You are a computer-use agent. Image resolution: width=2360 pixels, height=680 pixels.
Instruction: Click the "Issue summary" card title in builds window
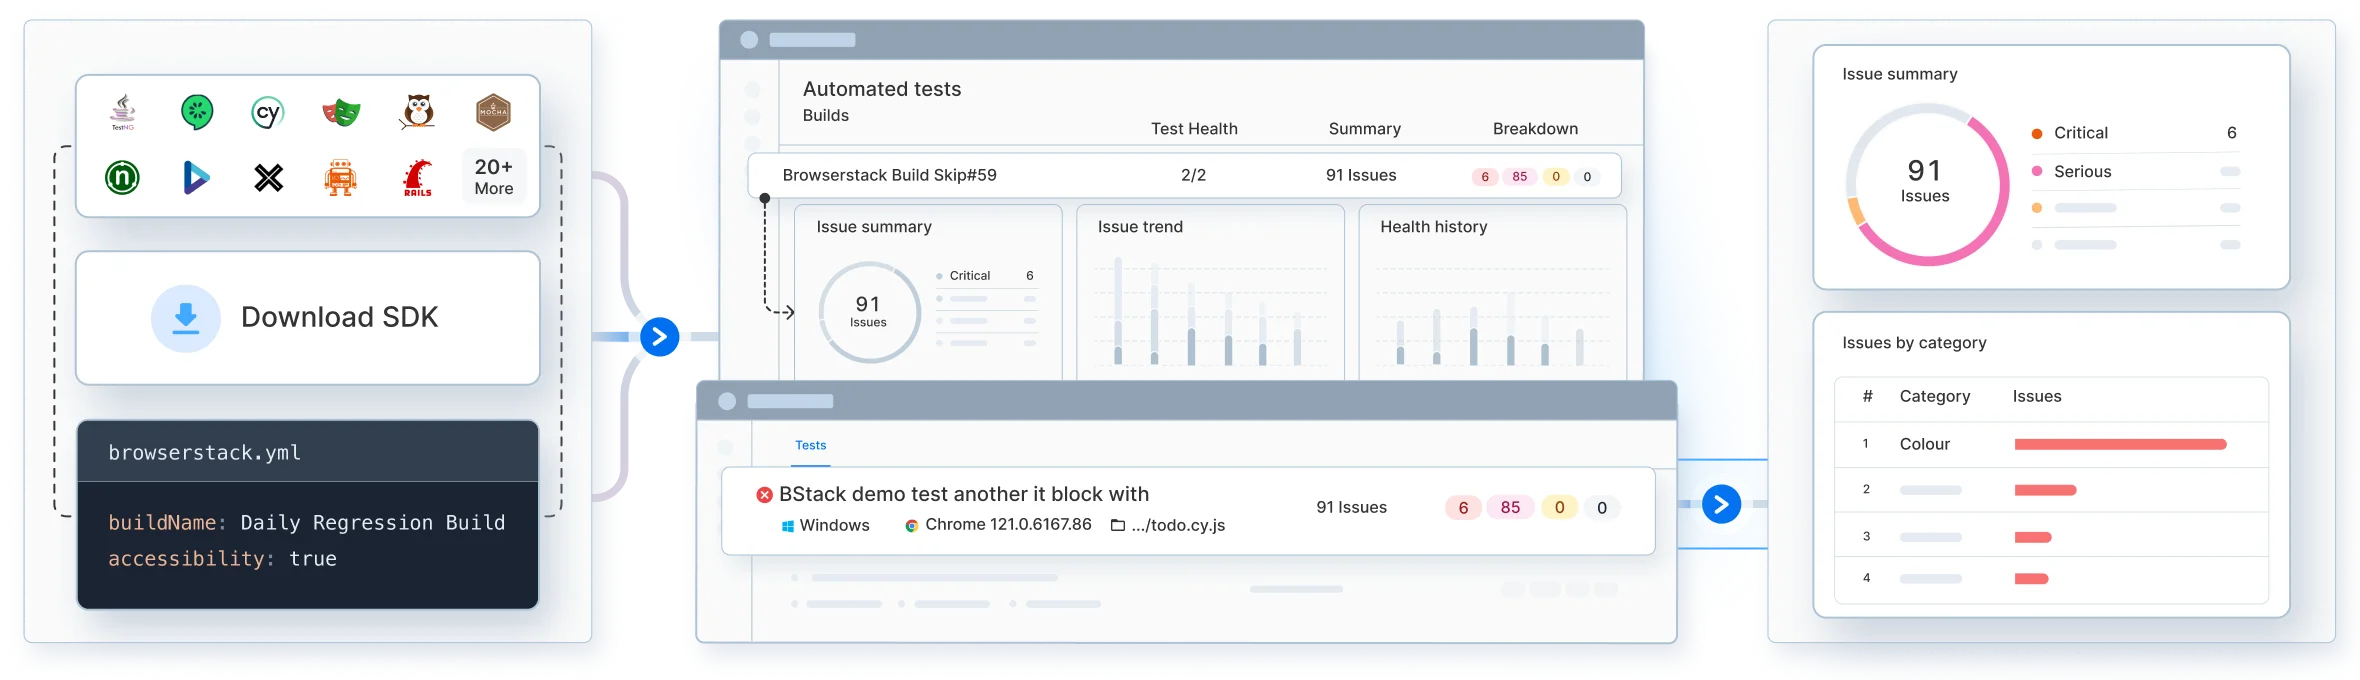click(x=874, y=227)
